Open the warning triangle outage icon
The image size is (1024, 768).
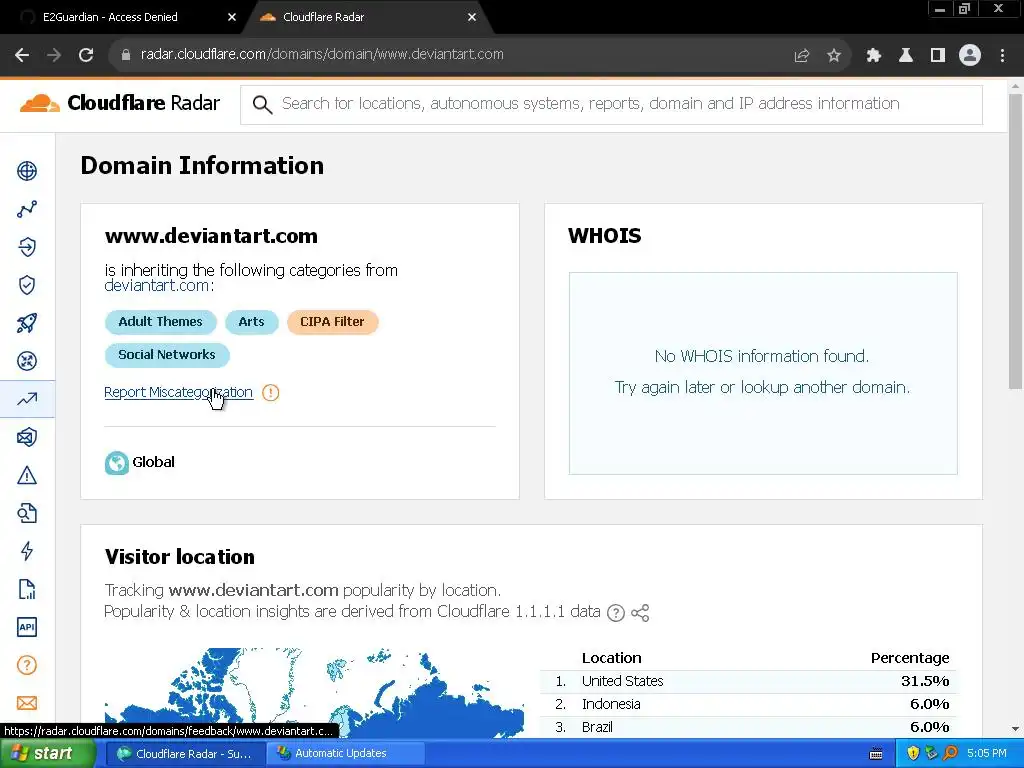(27, 475)
